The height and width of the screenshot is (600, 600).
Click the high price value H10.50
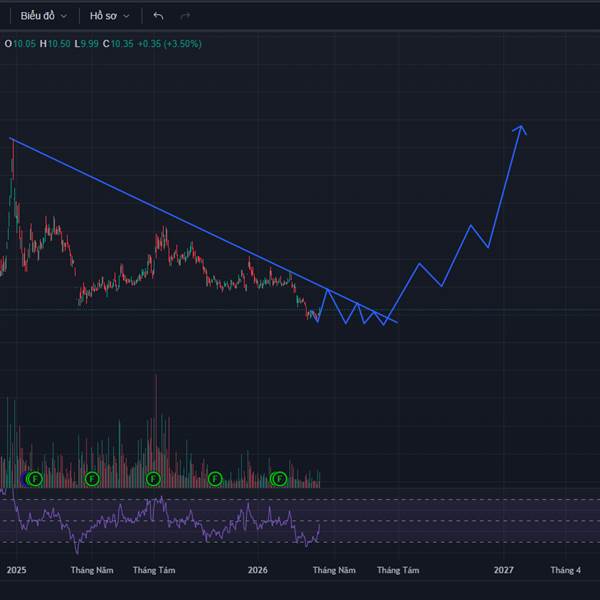point(55,44)
